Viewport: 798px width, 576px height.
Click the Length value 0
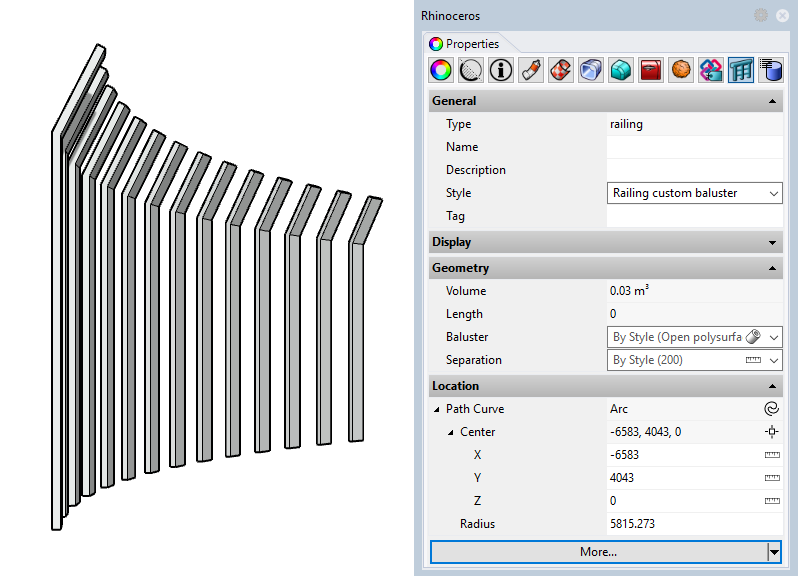[x=613, y=314]
